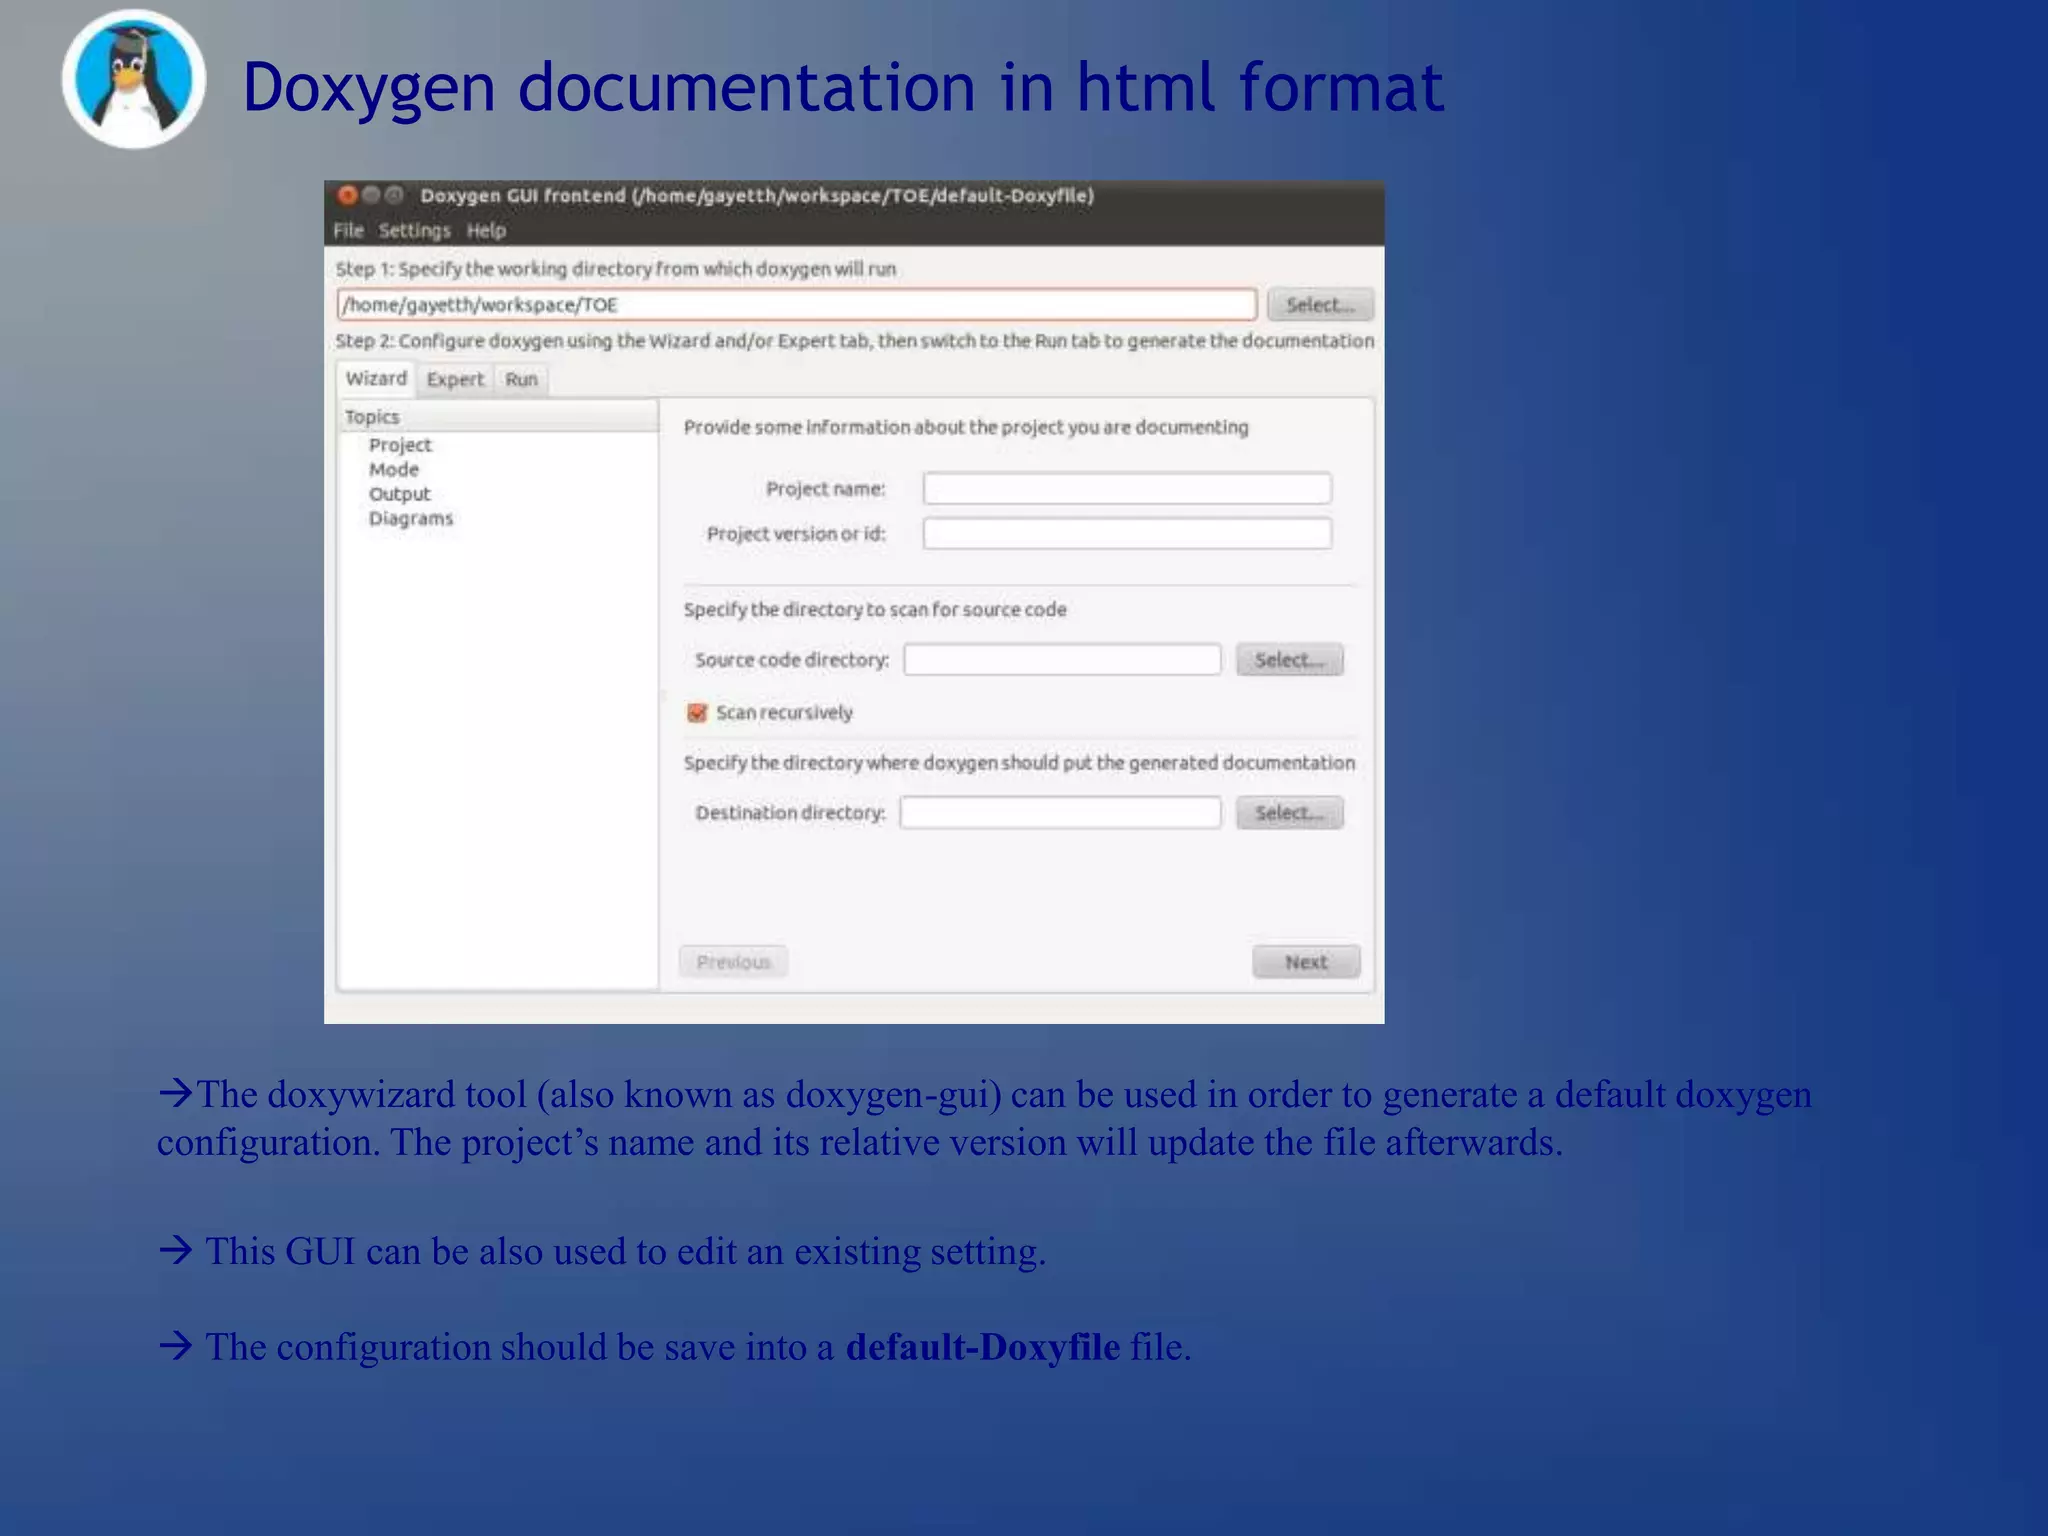Click Select button for source code directory
The width and height of the screenshot is (2048, 1536).
pyautogui.click(x=1290, y=659)
